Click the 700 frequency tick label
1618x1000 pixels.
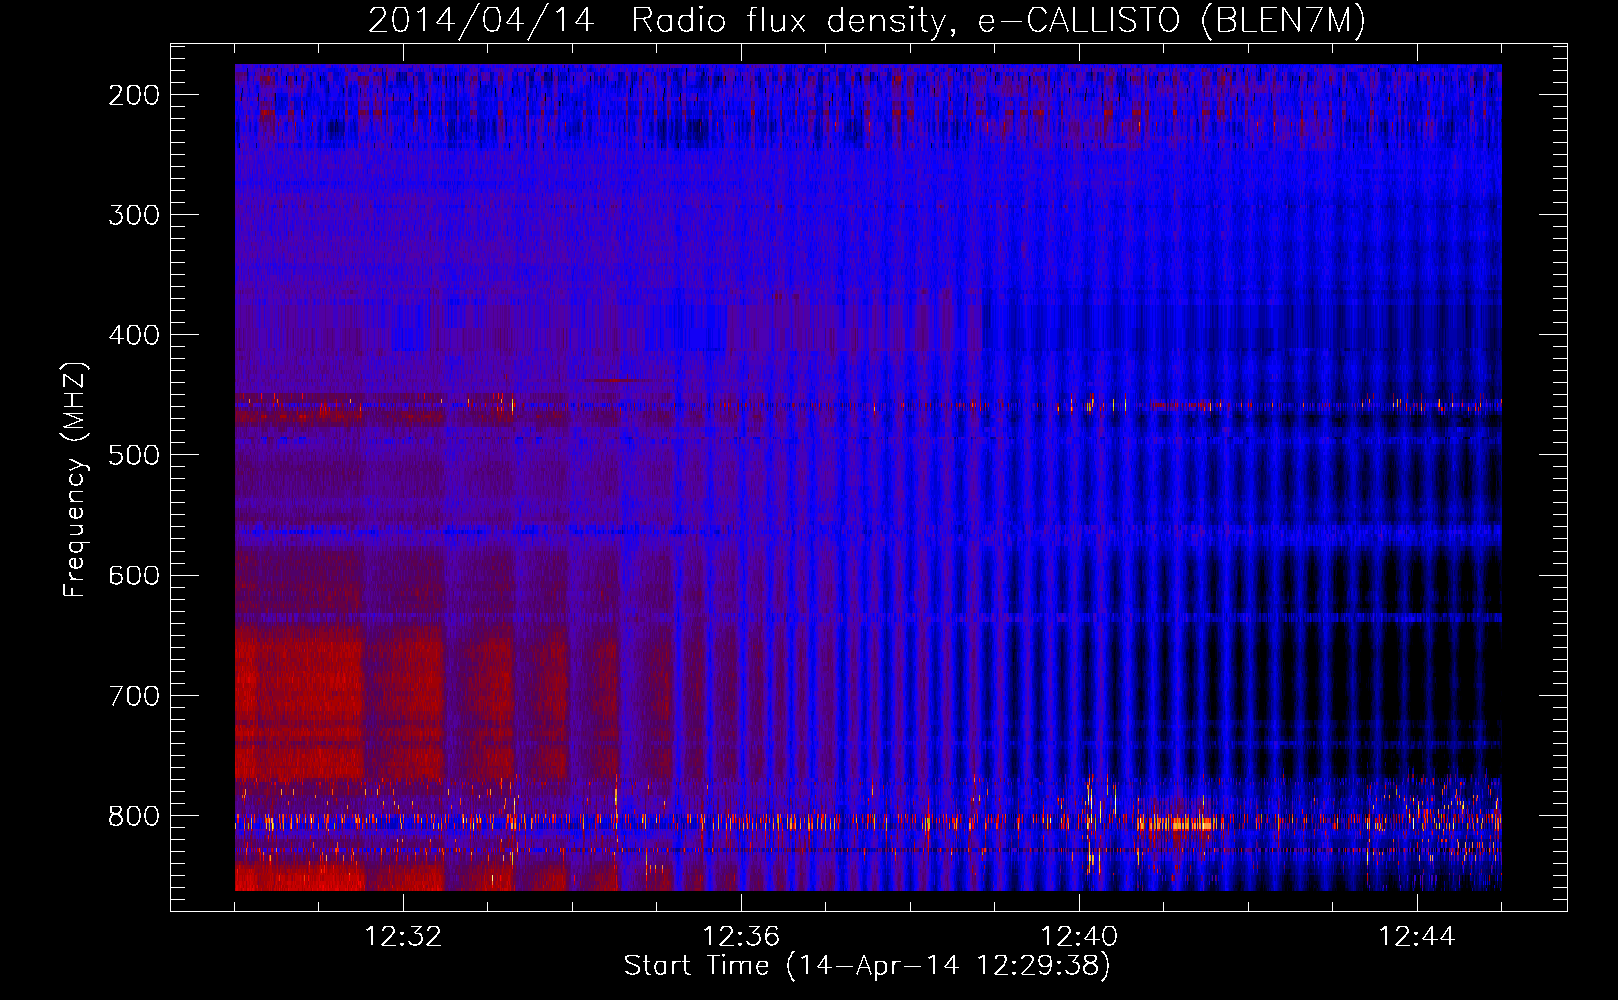coord(134,695)
